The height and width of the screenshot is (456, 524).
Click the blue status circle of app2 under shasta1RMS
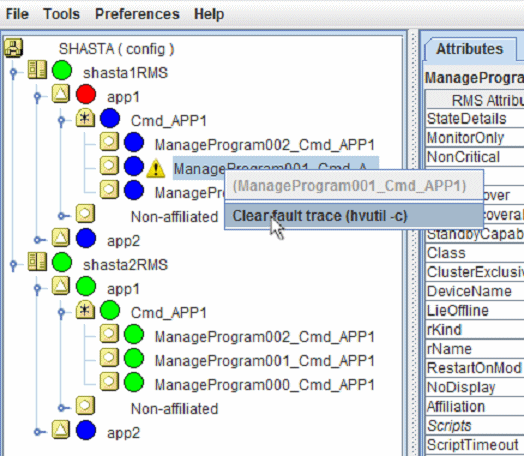[86, 238]
